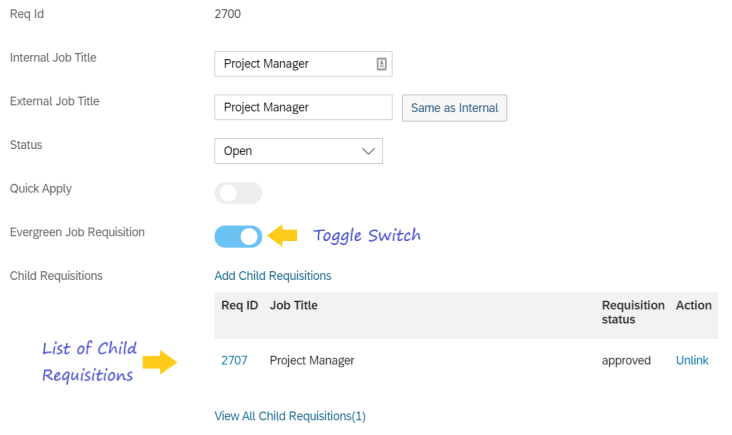Click into the External Job Title field
Image resolution: width=732 pixels, height=435 pixels.
click(303, 107)
